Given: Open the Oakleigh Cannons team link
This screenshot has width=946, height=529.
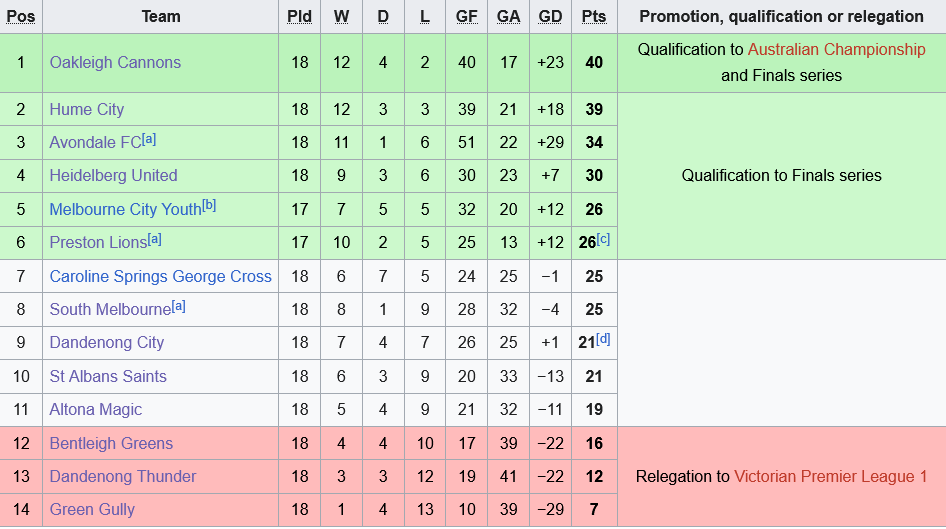Looking at the screenshot, I should point(115,63).
